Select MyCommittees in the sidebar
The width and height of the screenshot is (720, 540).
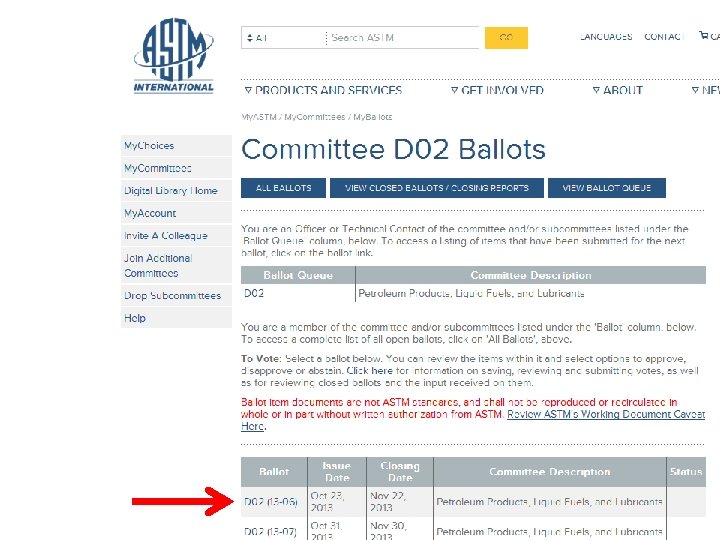158,168
